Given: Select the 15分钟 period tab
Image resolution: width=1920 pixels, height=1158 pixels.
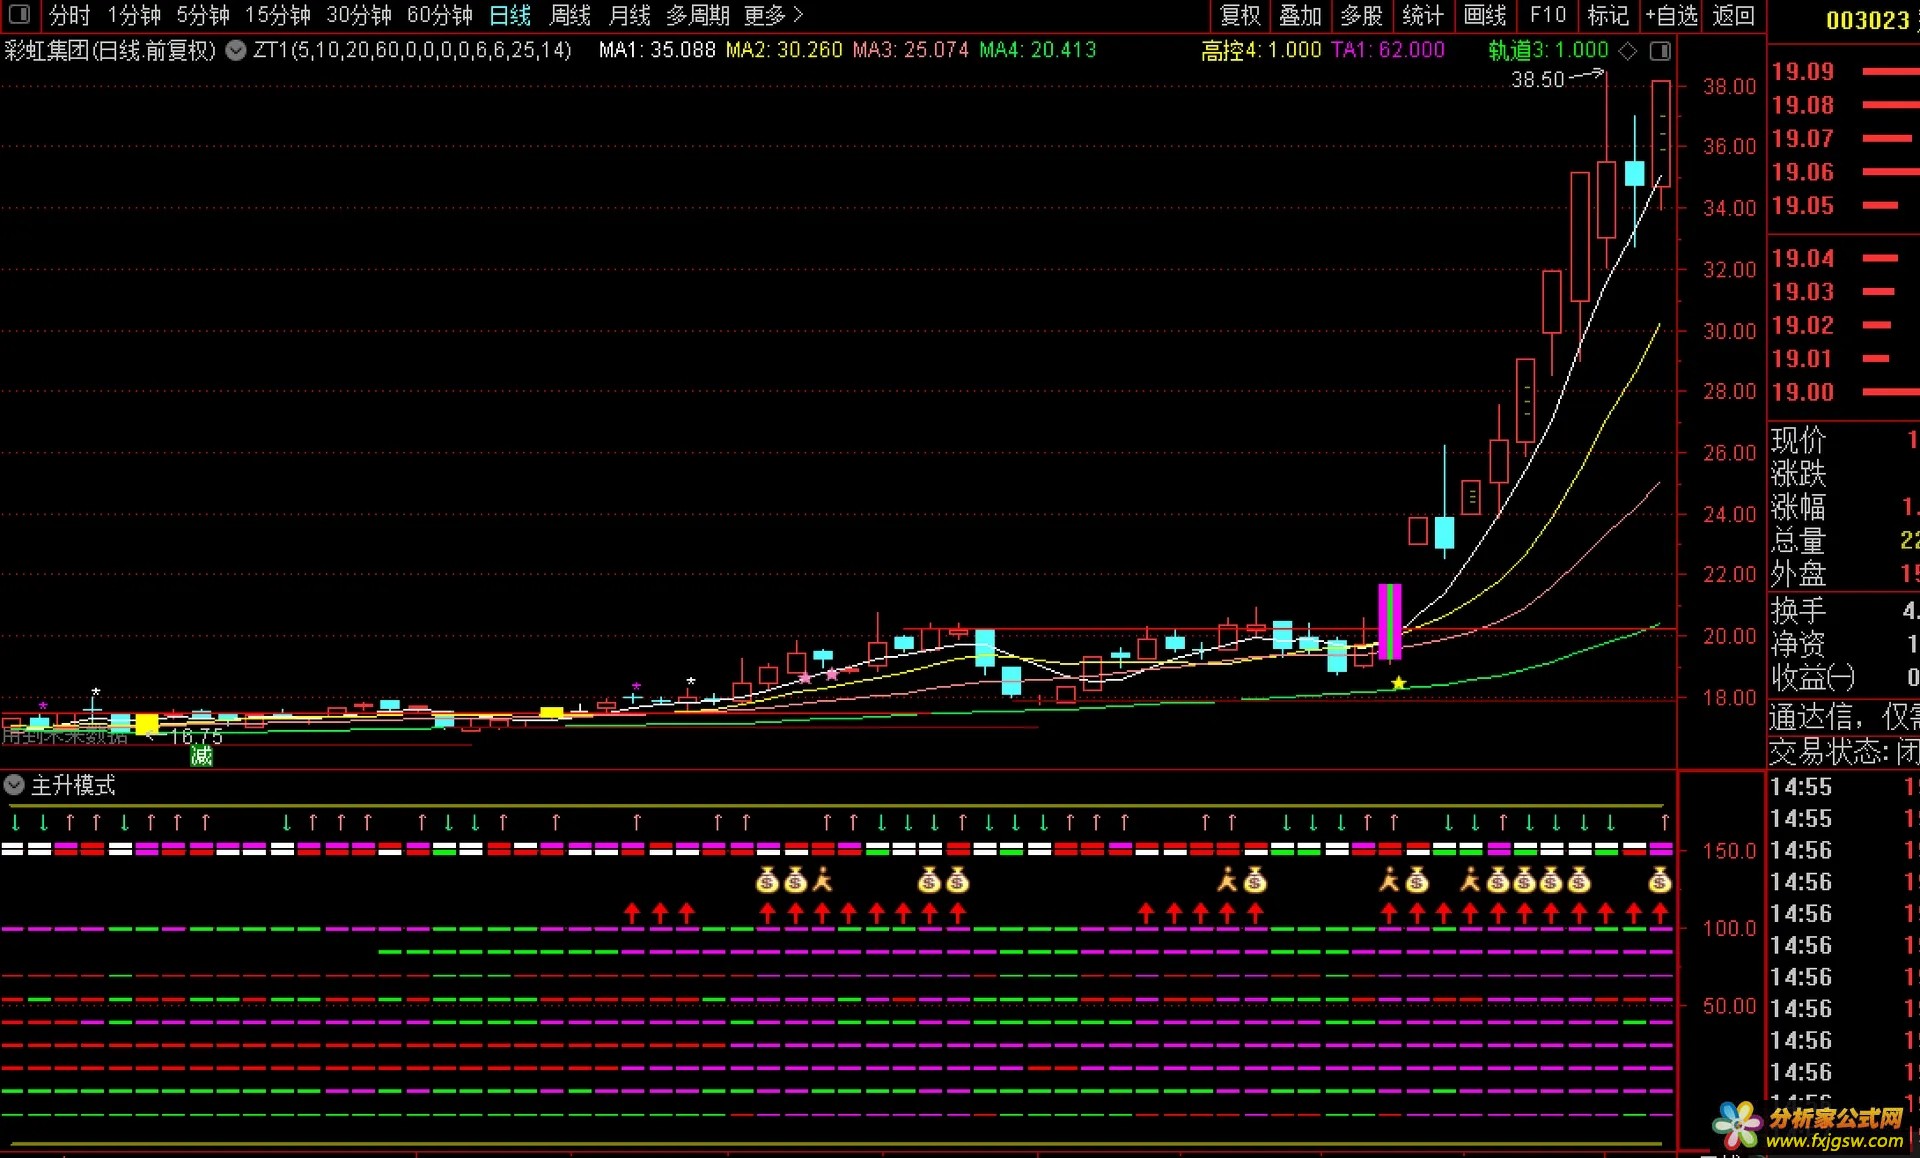Looking at the screenshot, I should coord(277,15).
